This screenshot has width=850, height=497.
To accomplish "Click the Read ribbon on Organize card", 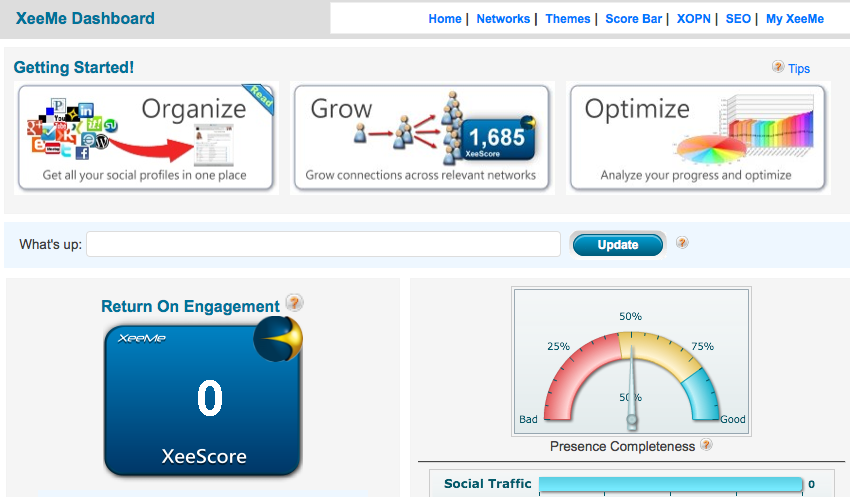I will tap(260, 98).
